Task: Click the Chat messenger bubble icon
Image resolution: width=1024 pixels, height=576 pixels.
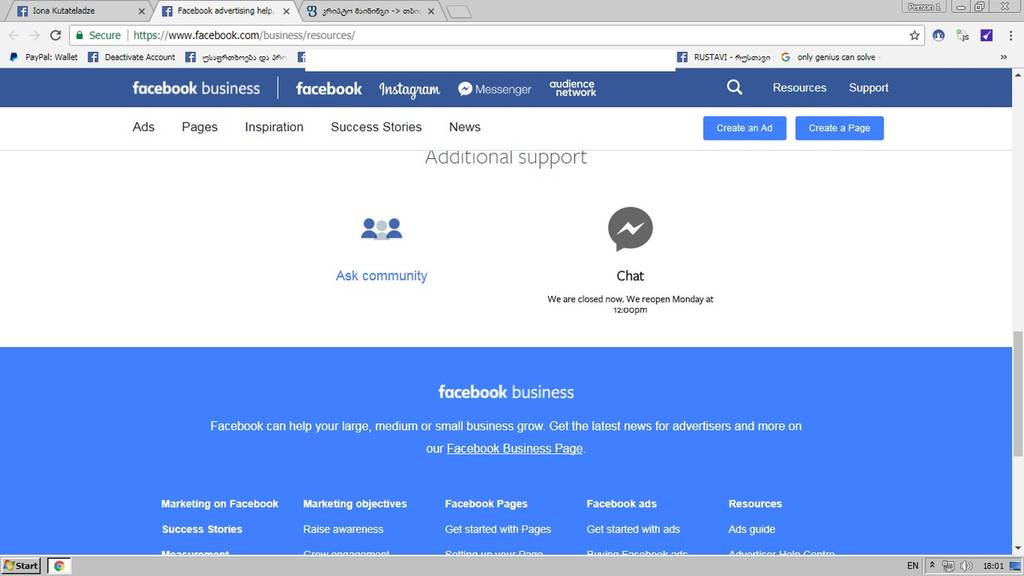Action: [630, 229]
